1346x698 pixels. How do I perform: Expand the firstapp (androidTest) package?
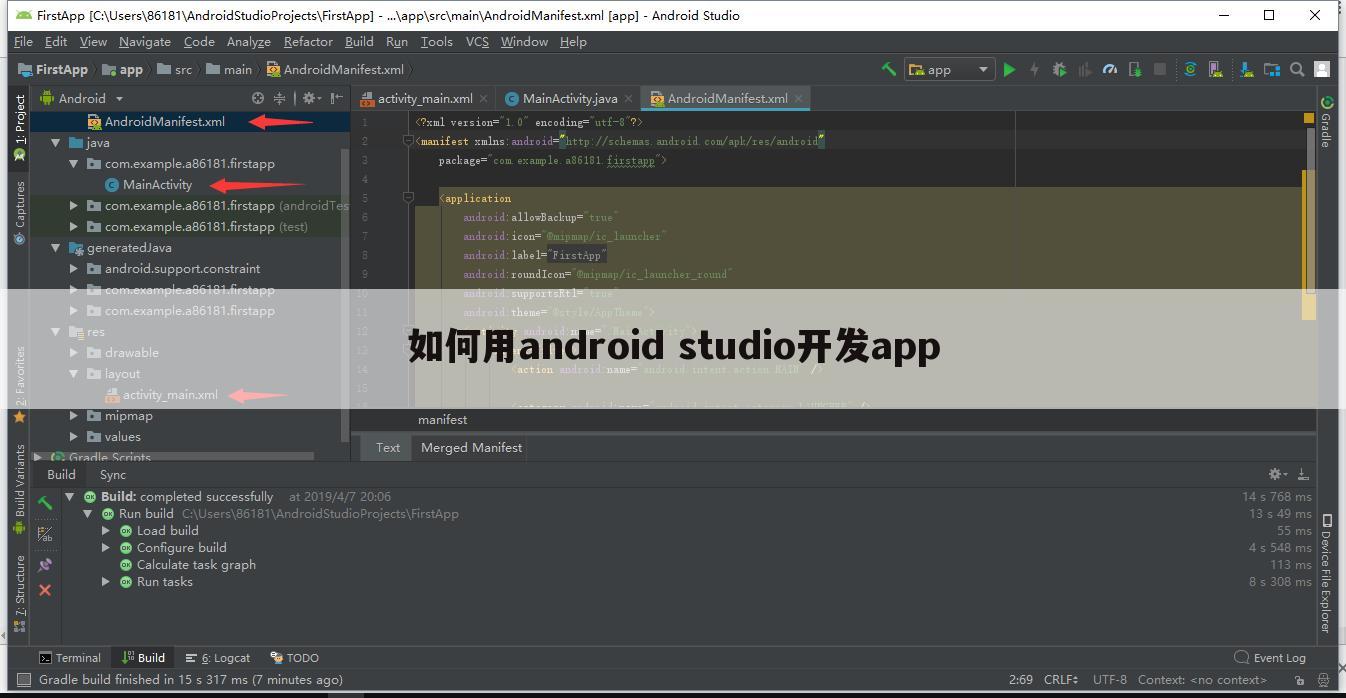[x=74, y=206]
